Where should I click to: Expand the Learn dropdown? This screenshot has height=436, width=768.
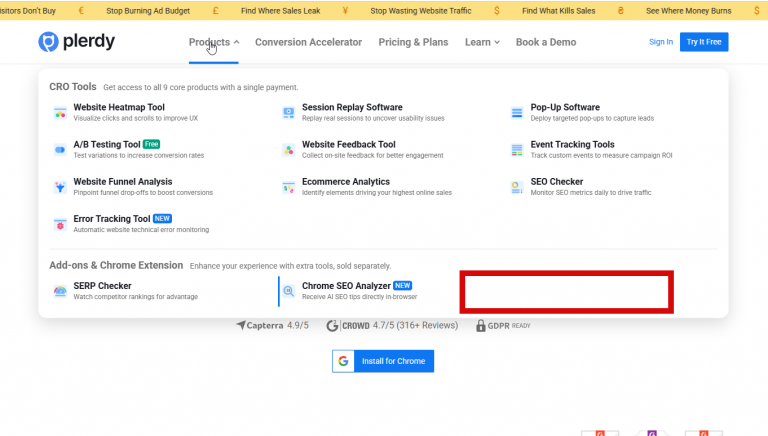482,42
